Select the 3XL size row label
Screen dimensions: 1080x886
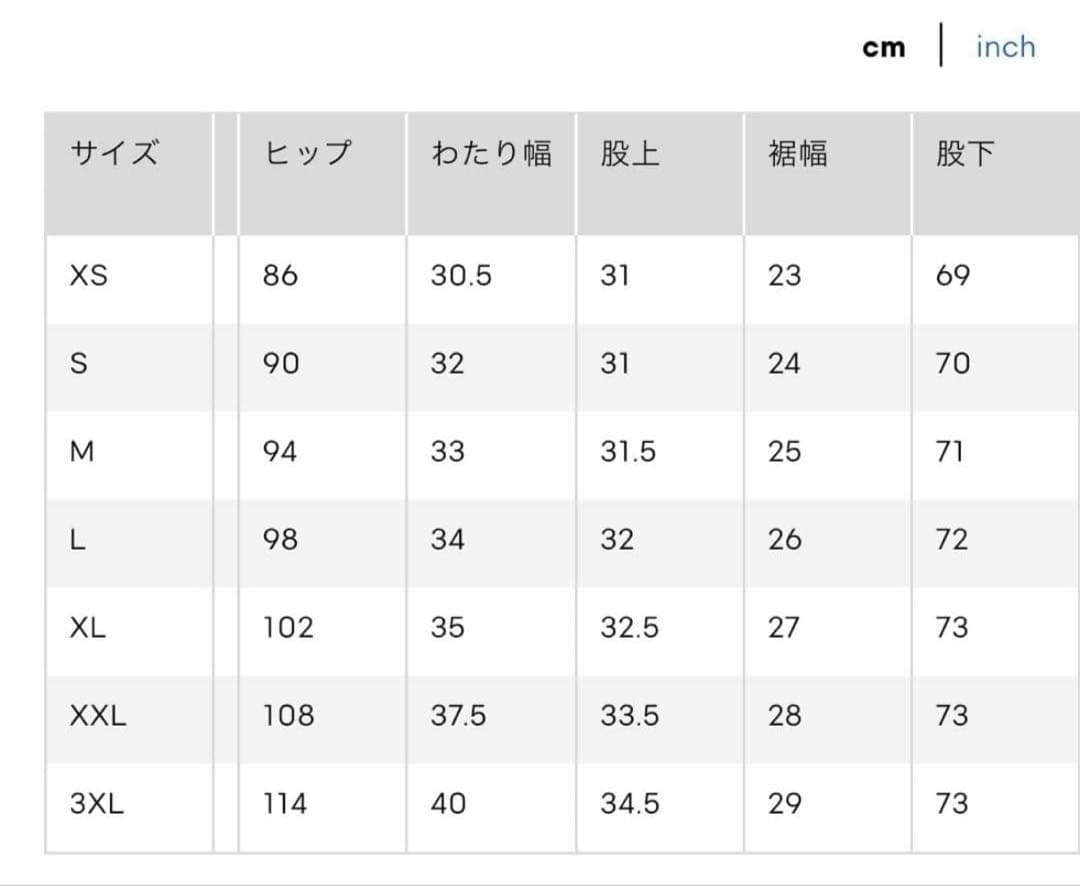pyautogui.click(x=96, y=803)
